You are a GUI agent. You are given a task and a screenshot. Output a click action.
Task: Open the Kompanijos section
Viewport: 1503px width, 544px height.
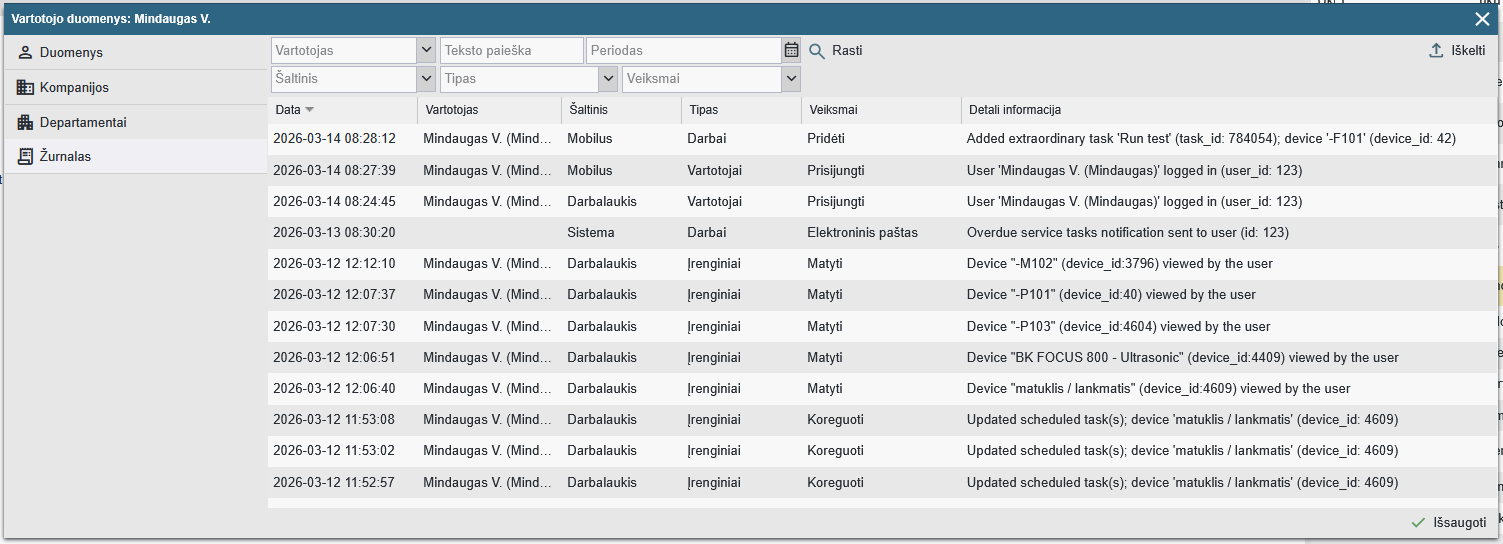click(x=74, y=87)
